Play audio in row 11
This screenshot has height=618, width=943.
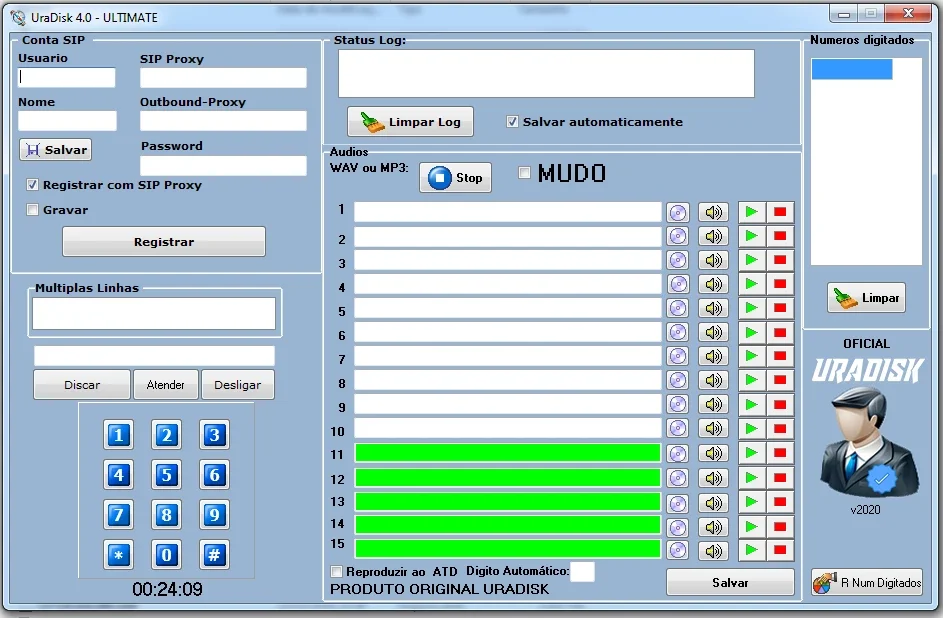(751, 453)
